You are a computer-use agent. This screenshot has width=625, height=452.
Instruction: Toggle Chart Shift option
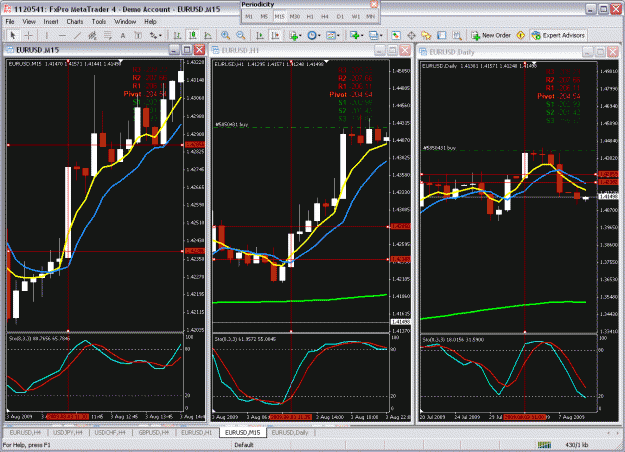pos(275,35)
